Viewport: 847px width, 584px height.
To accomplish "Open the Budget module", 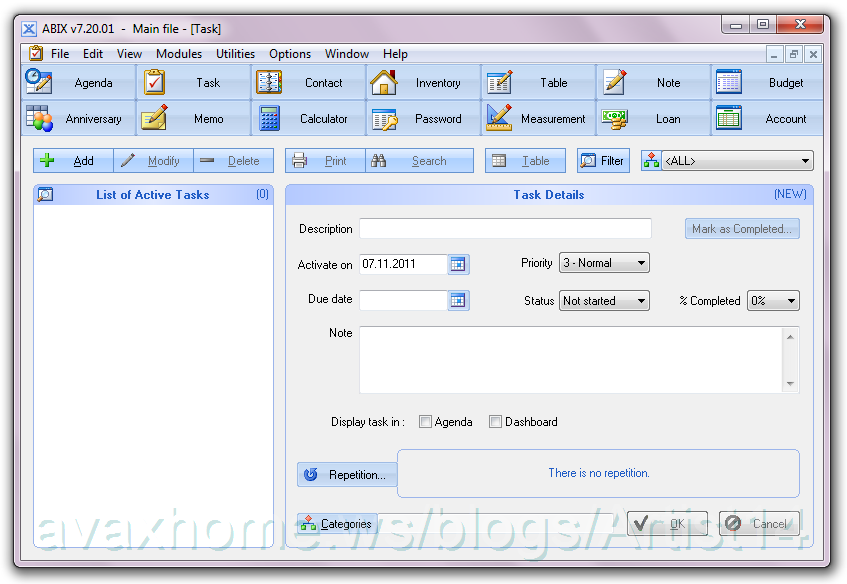I will (x=768, y=83).
